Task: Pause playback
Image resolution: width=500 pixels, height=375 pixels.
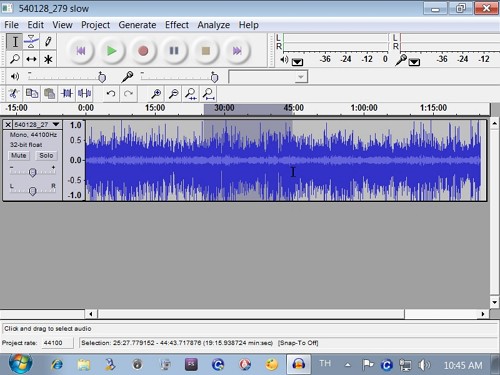Action: (174, 51)
